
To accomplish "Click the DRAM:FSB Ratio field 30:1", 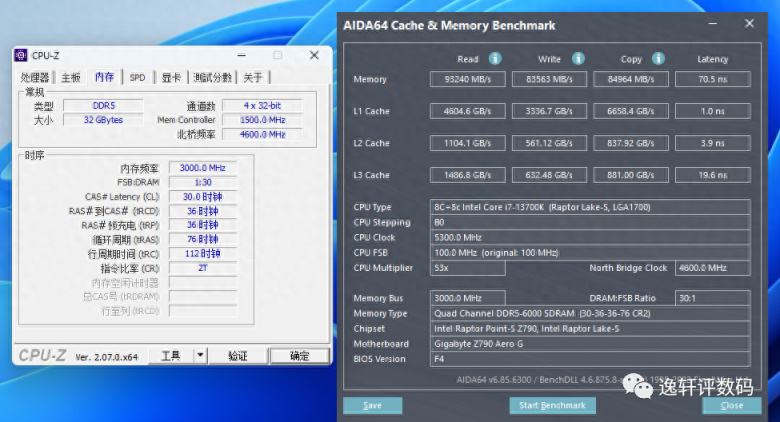I will click(713, 298).
